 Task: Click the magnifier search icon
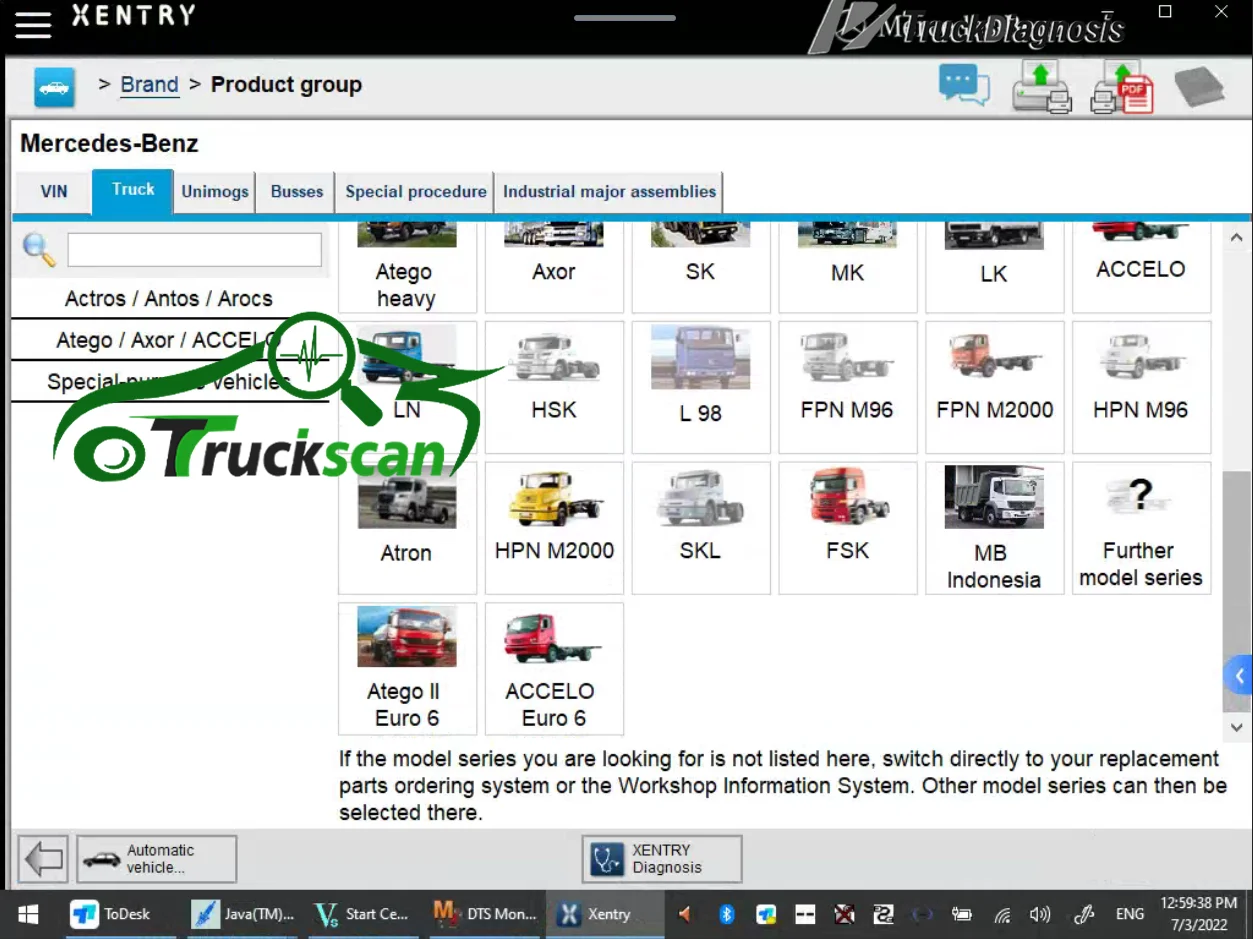click(39, 250)
